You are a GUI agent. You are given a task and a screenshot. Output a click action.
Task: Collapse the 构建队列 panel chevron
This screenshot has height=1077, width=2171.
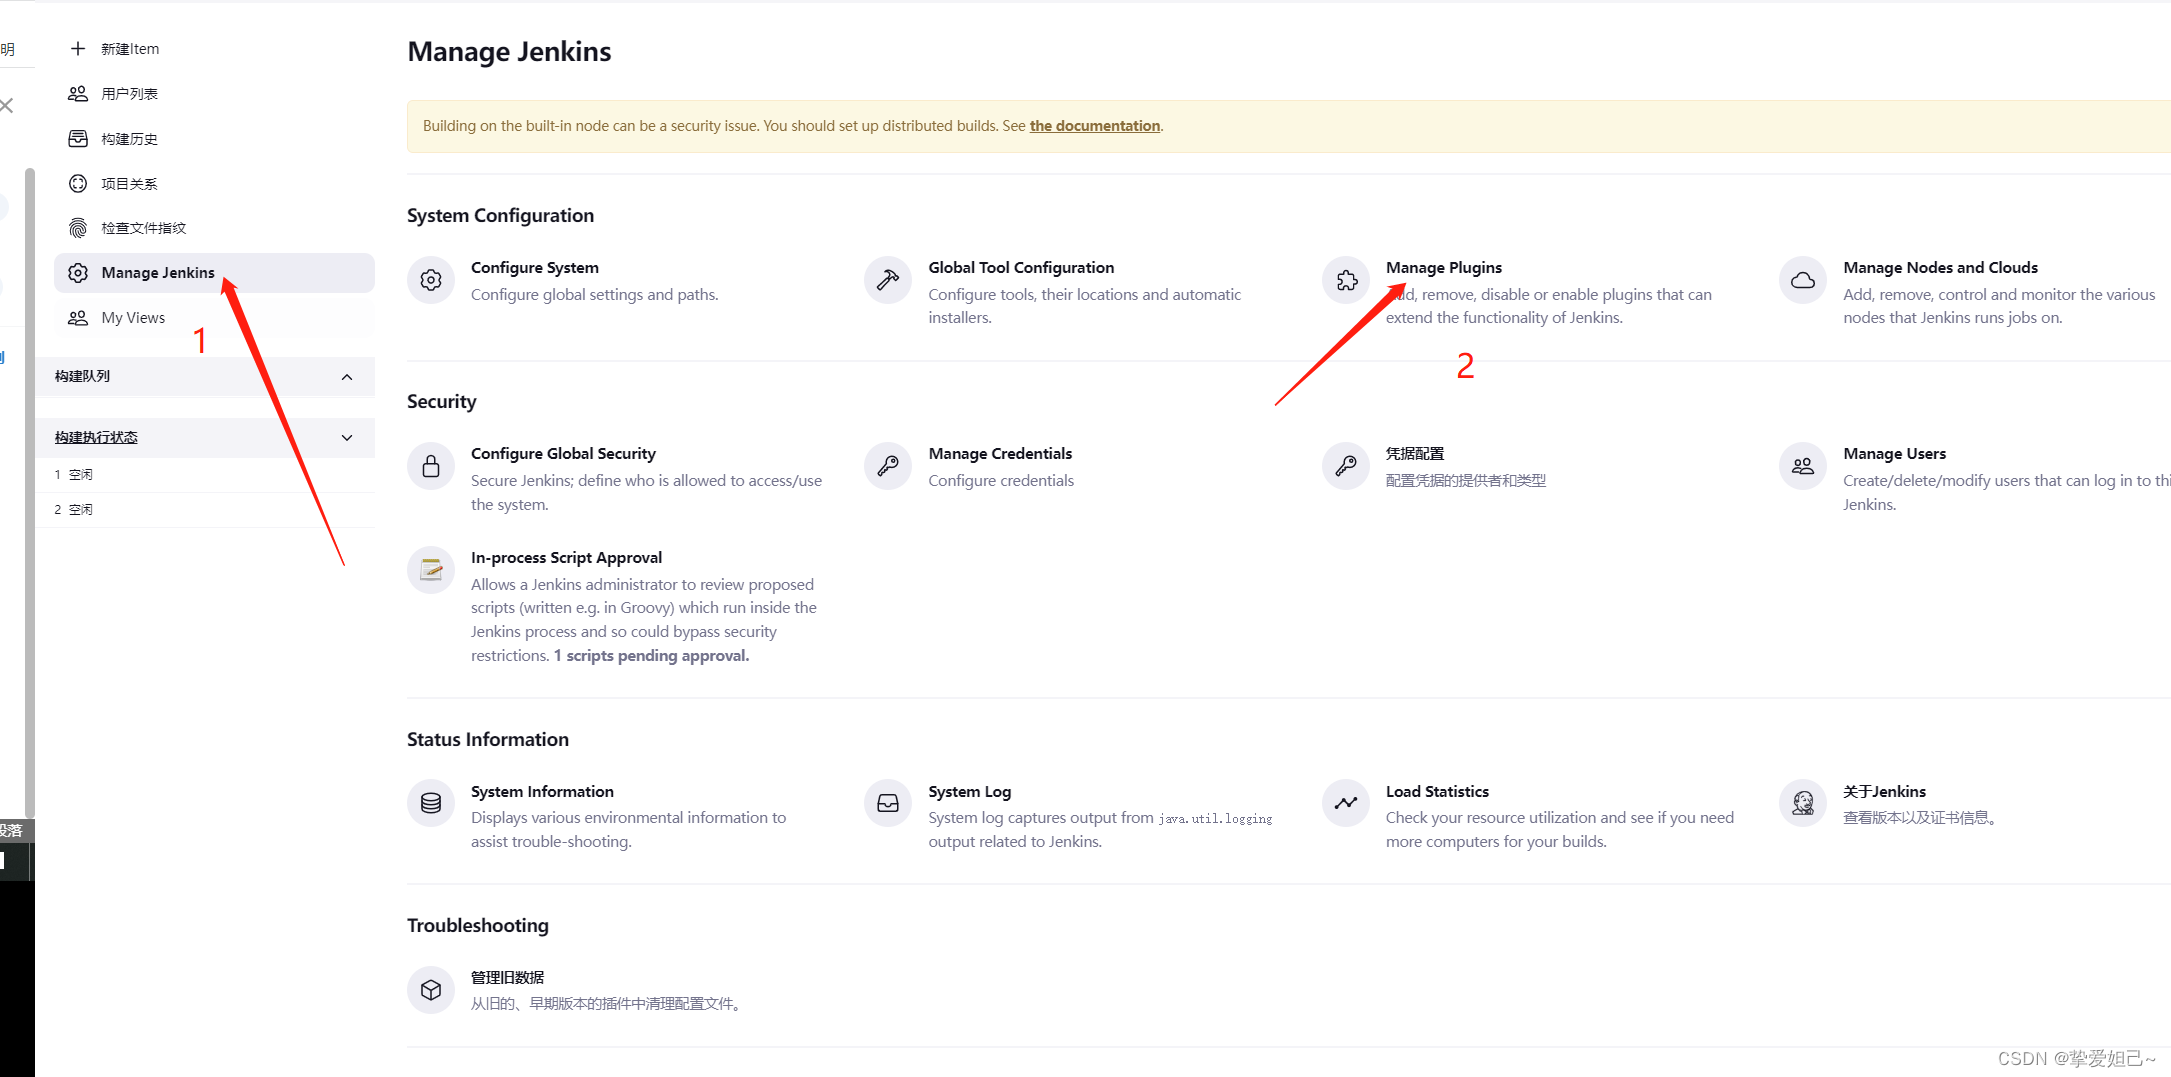click(x=347, y=377)
